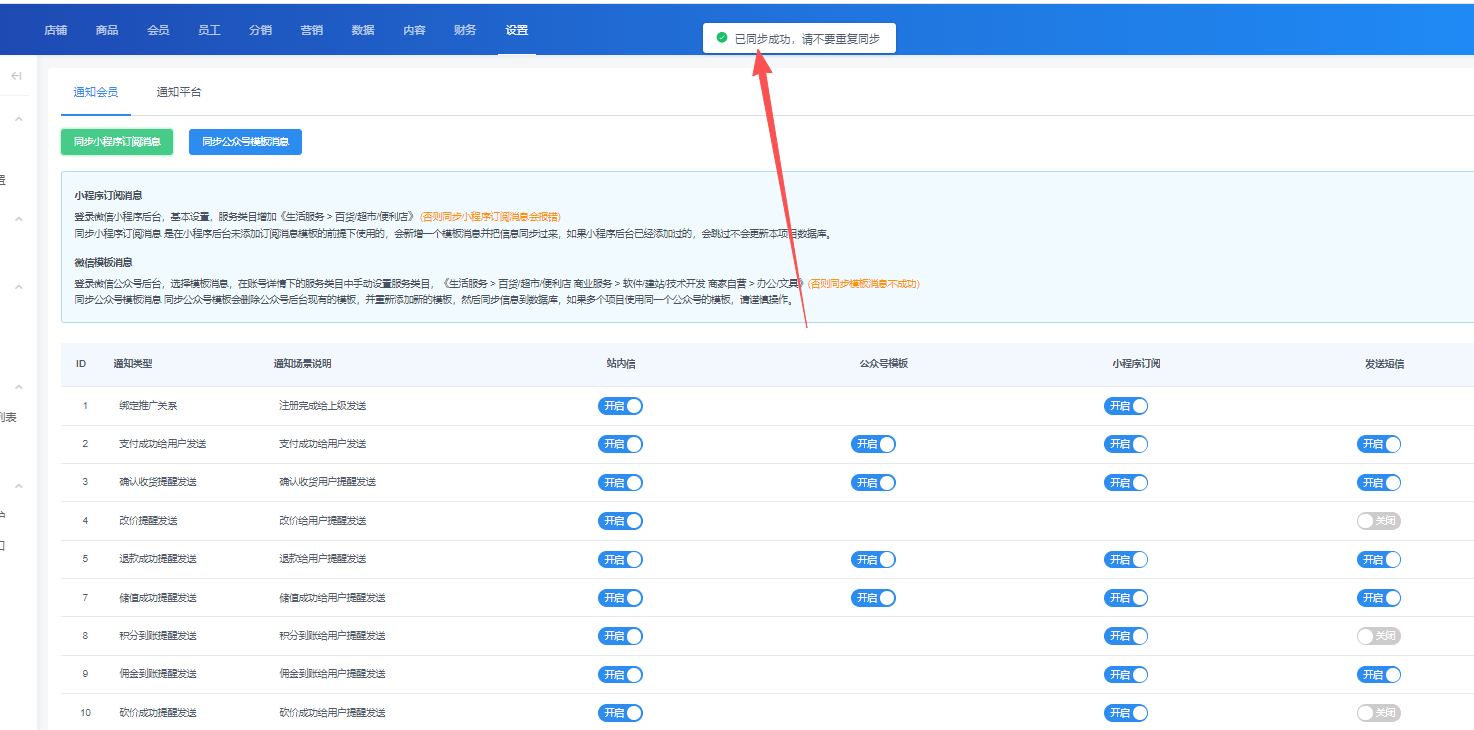Open the 店铺 top menu

click(56, 30)
